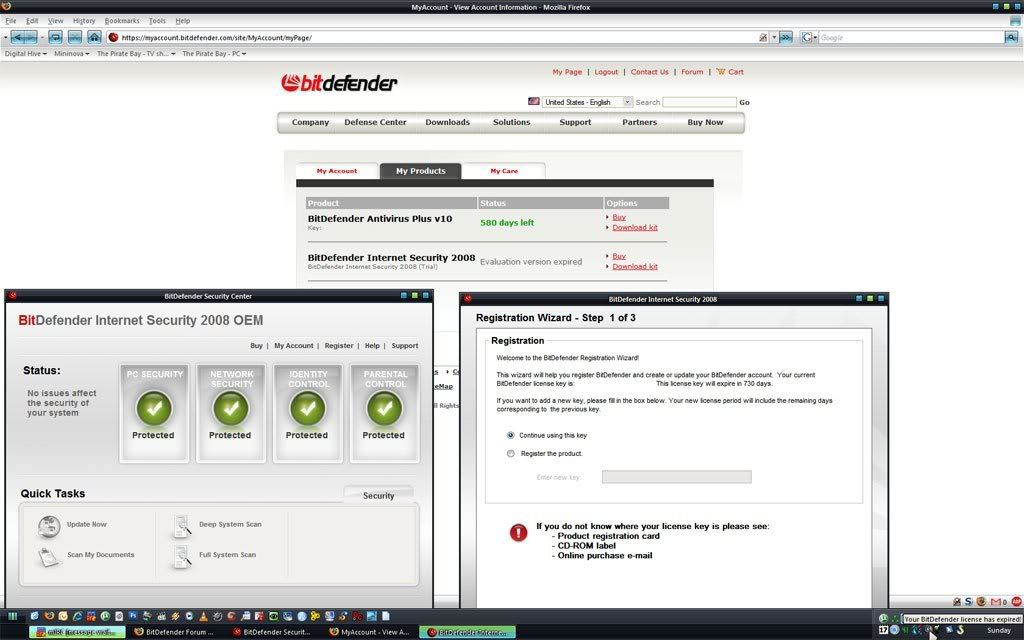Expand The Pirate Bay - TV shows bookmark folder
Screen dimensions: 1024x640
pyautogui.click(x=136, y=54)
